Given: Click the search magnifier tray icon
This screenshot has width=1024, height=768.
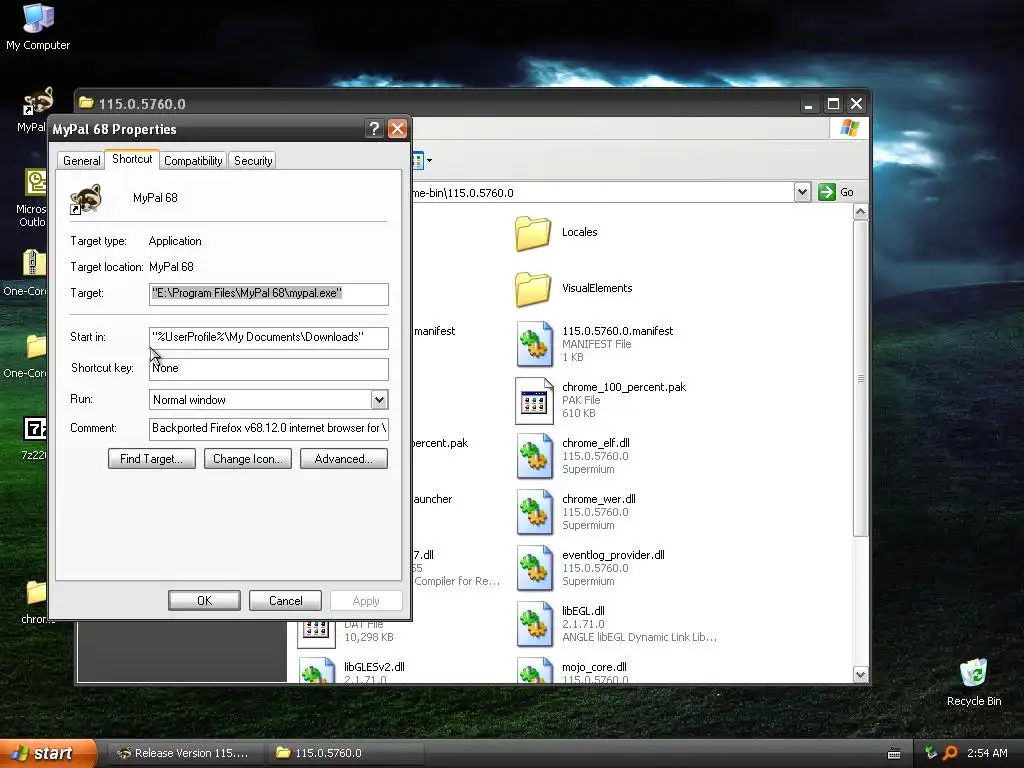Looking at the screenshot, I should pyautogui.click(x=950, y=753).
